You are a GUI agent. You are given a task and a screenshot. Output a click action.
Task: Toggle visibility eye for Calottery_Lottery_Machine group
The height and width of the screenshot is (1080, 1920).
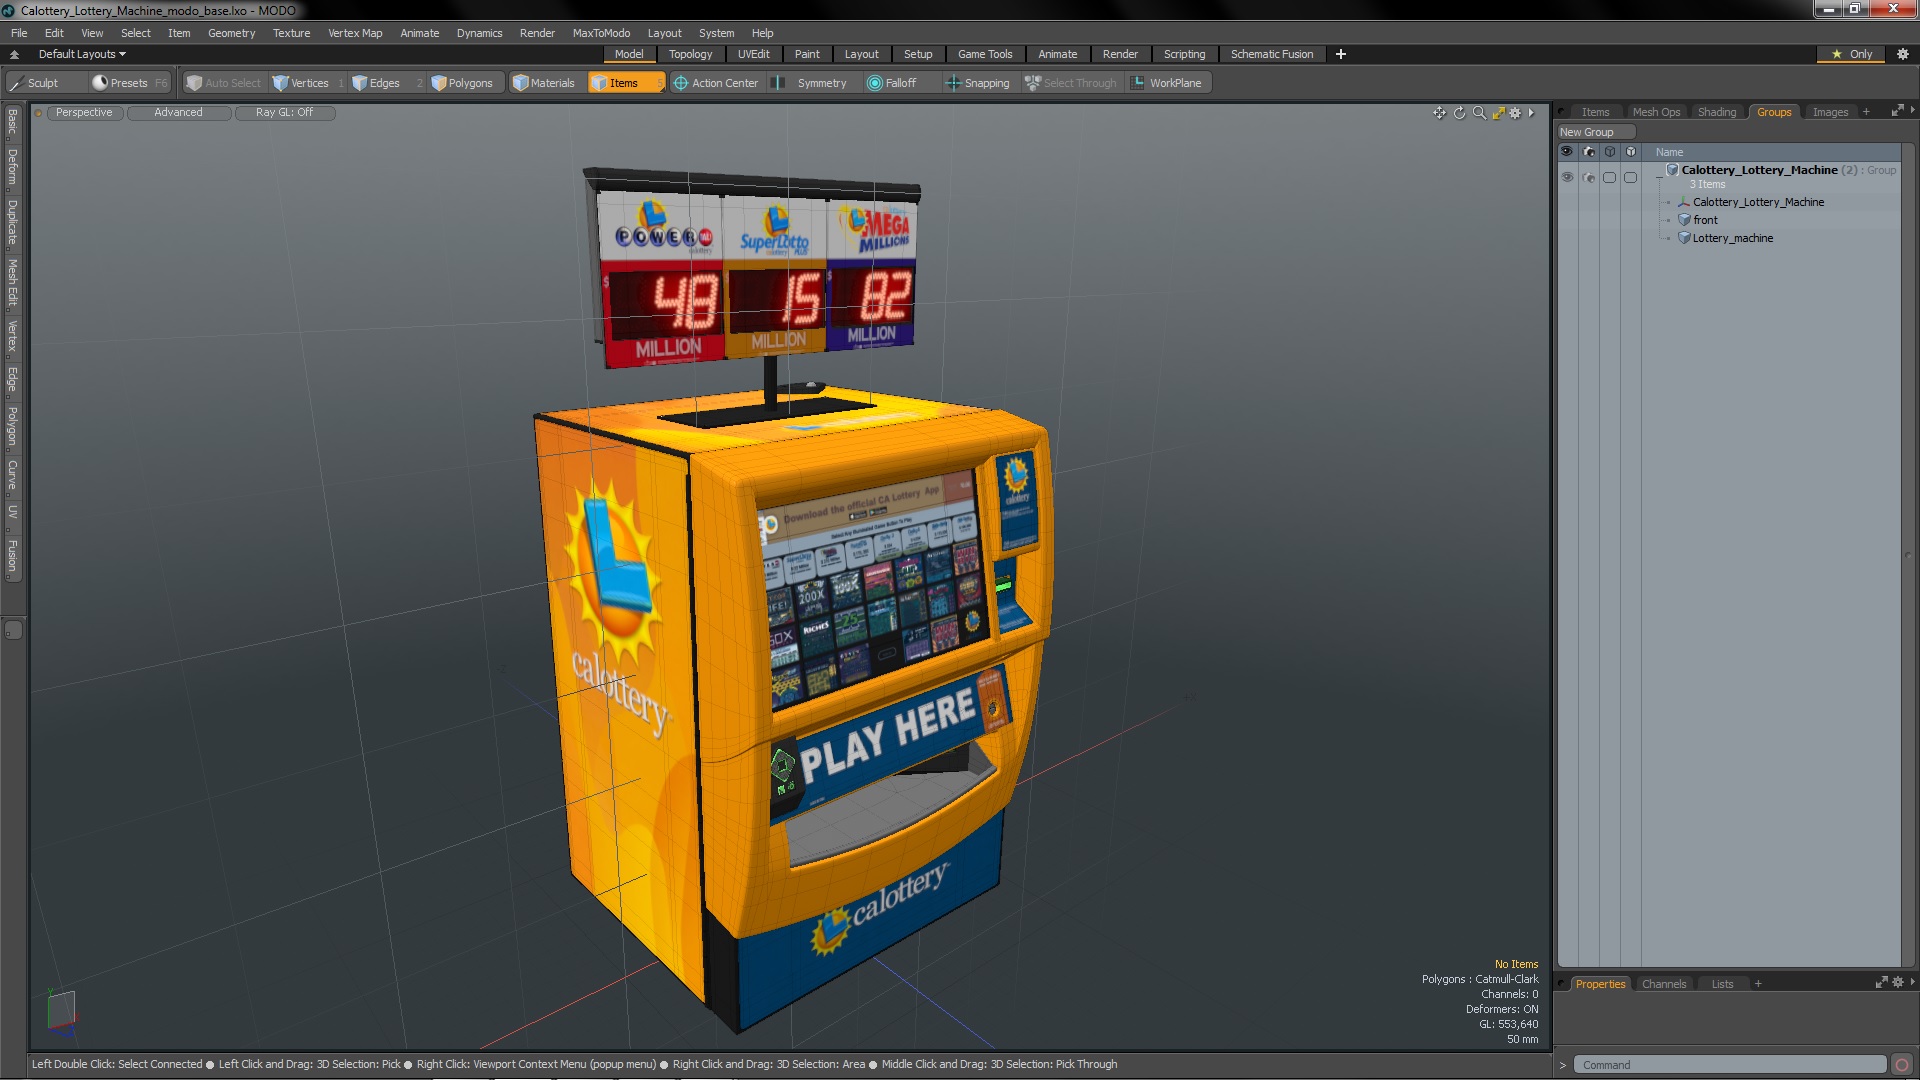[x=1567, y=177]
